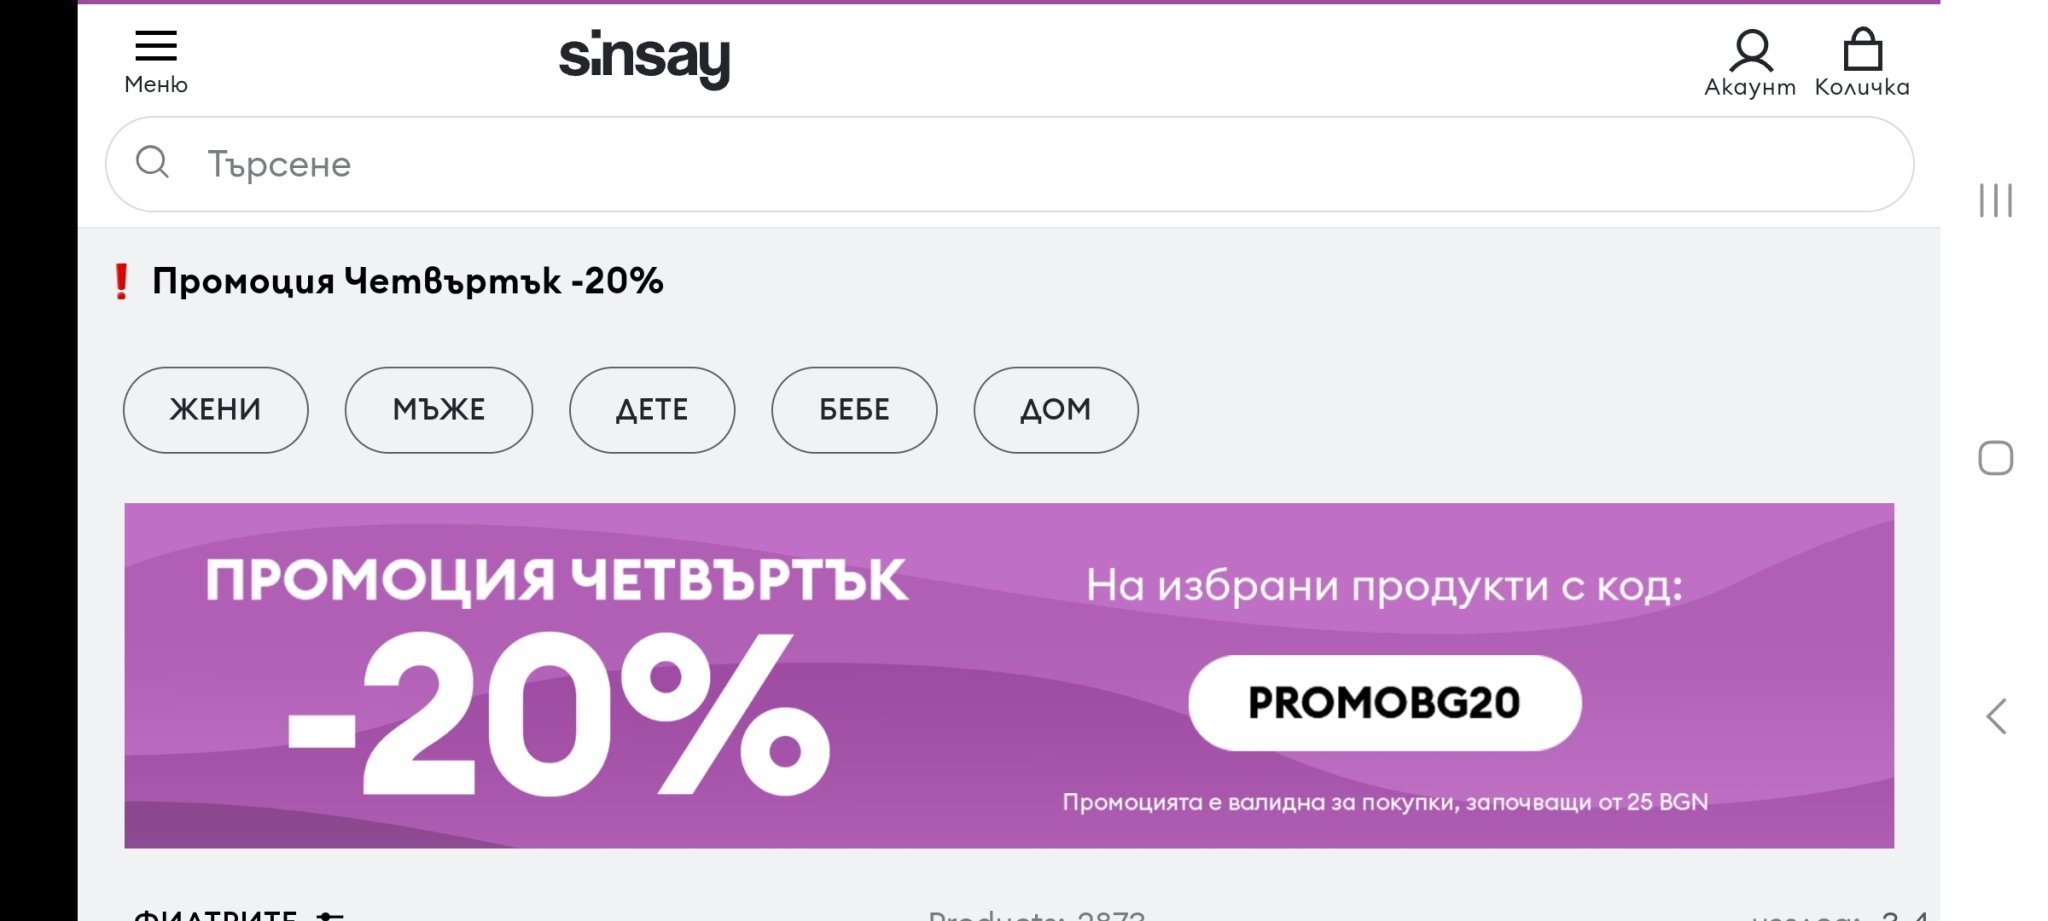Click the Промоция Четвъртък -20% heading
Screen dimensions: 2048x921
[407, 282]
